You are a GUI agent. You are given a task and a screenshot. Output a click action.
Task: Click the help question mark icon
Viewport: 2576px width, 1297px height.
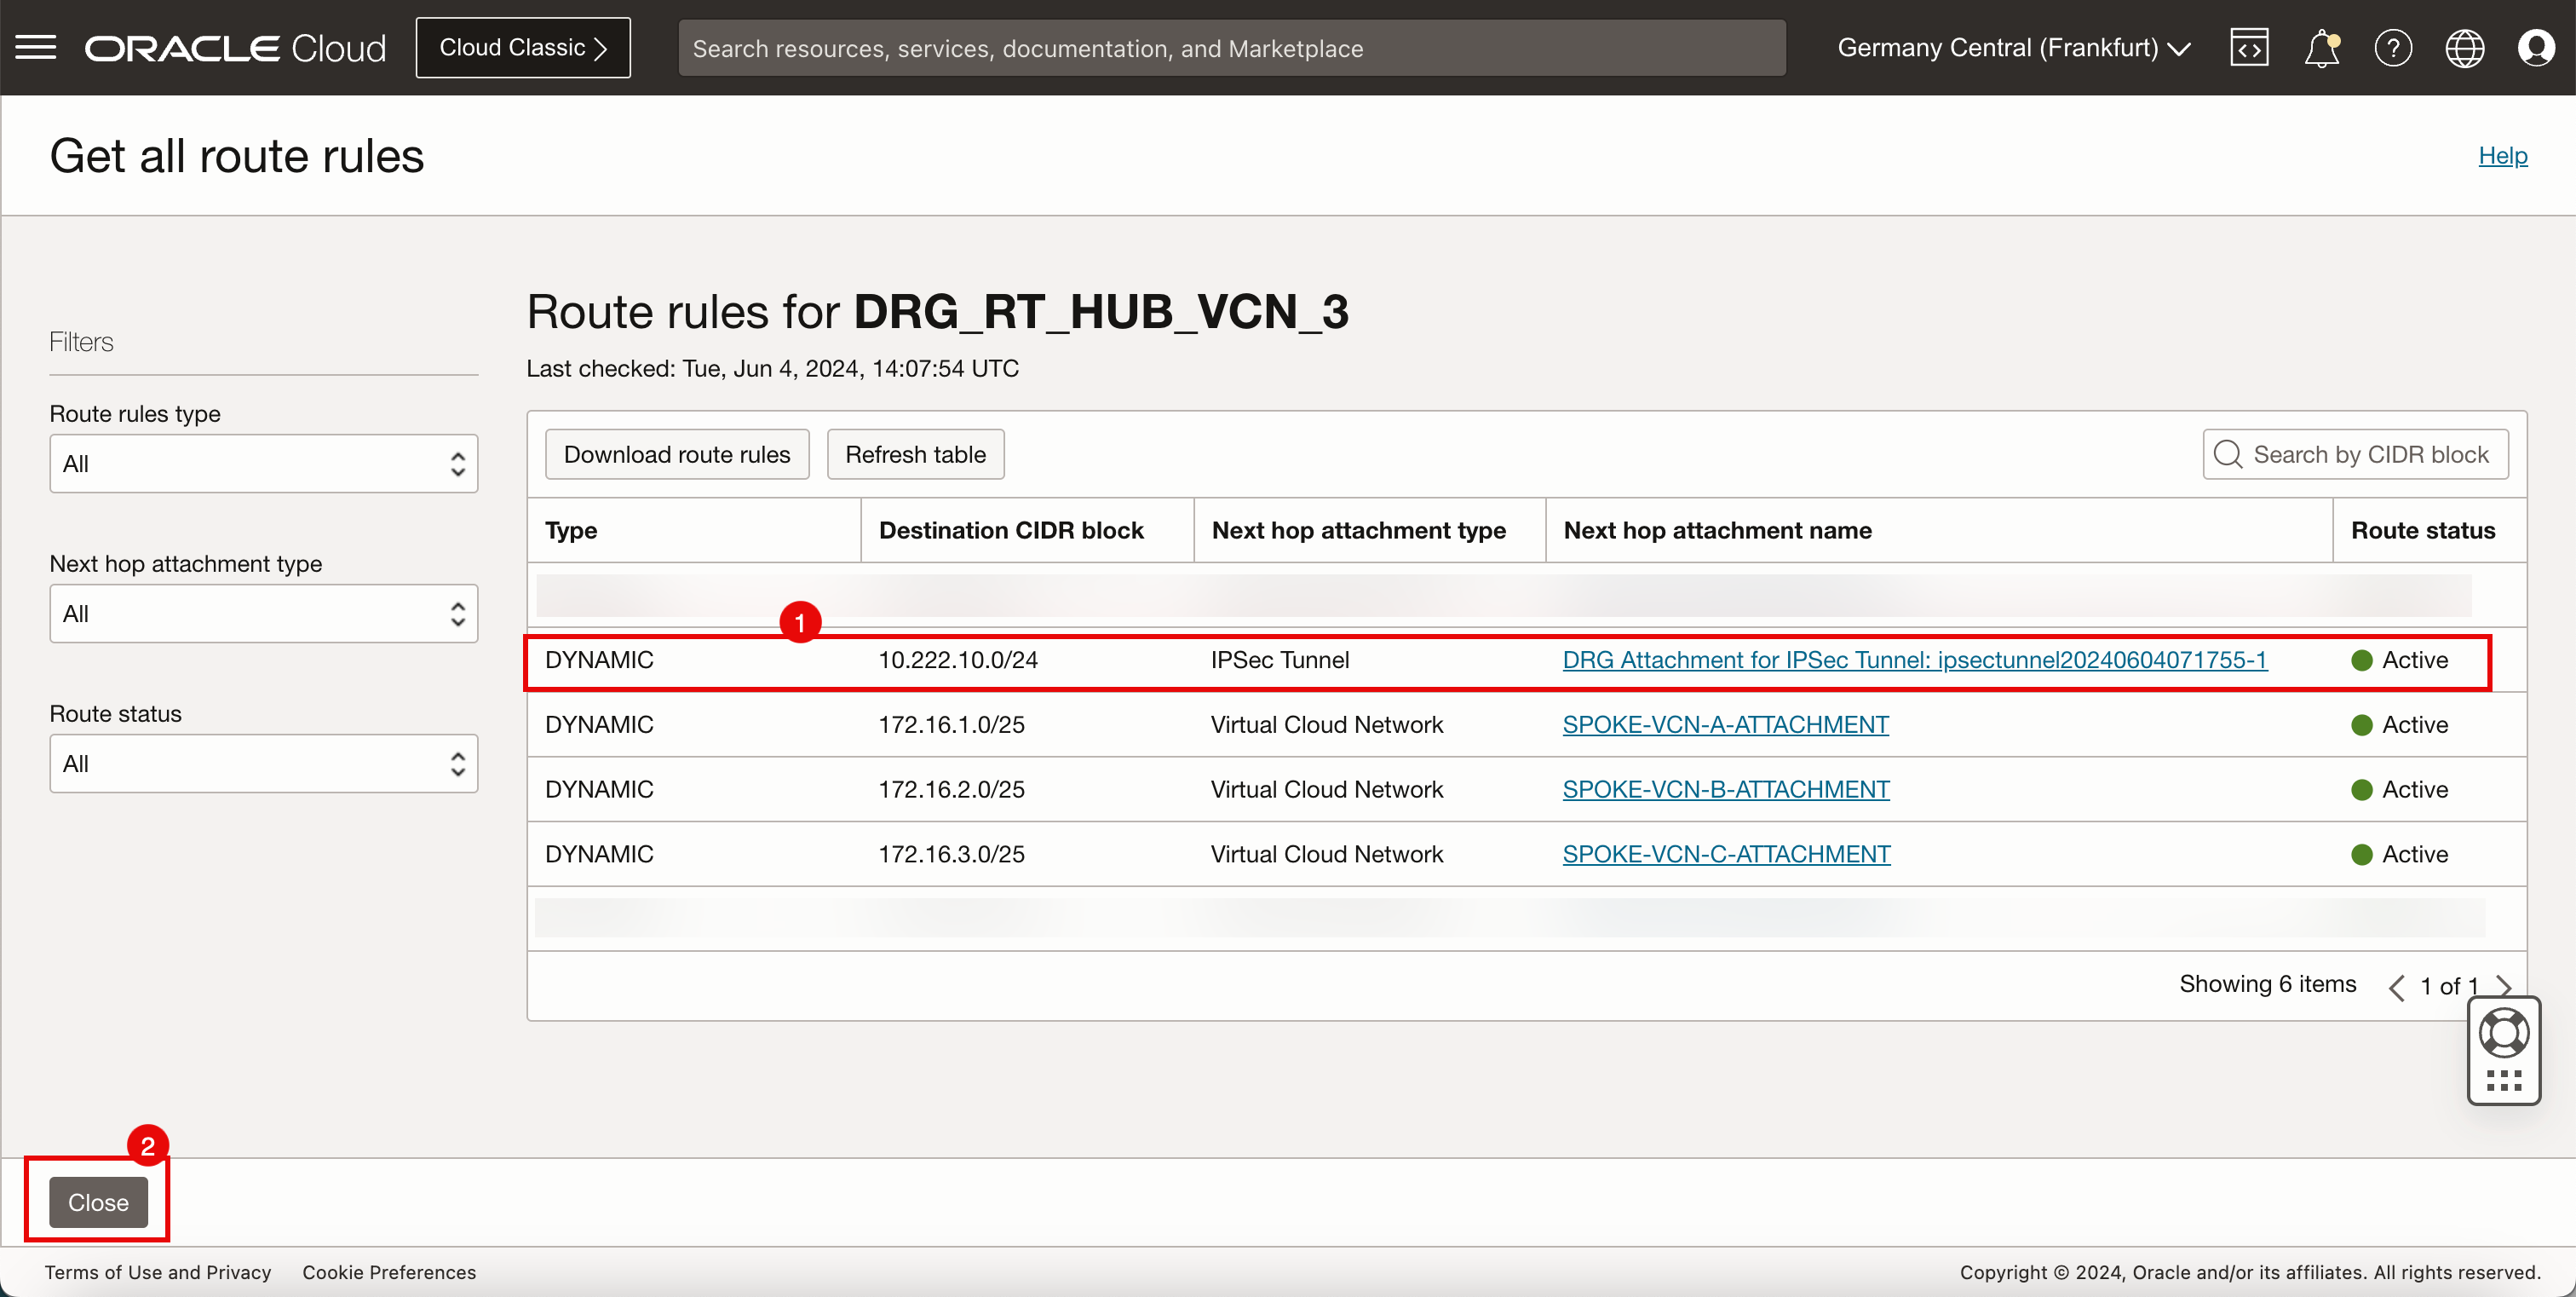click(x=2393, y=47)
